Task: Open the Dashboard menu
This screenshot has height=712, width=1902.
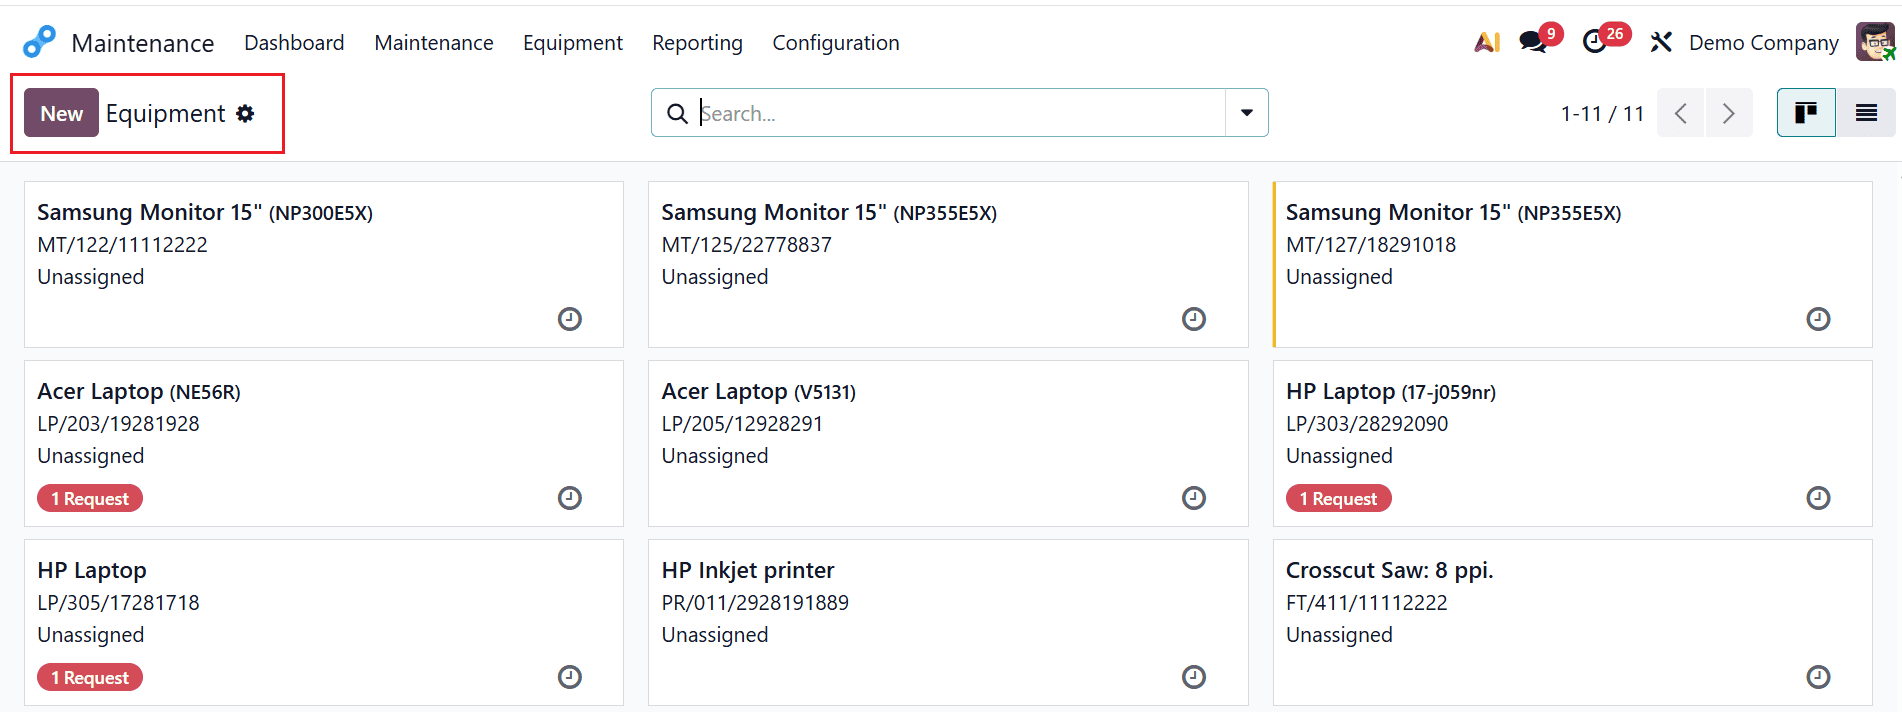Action: coord(294,43)
